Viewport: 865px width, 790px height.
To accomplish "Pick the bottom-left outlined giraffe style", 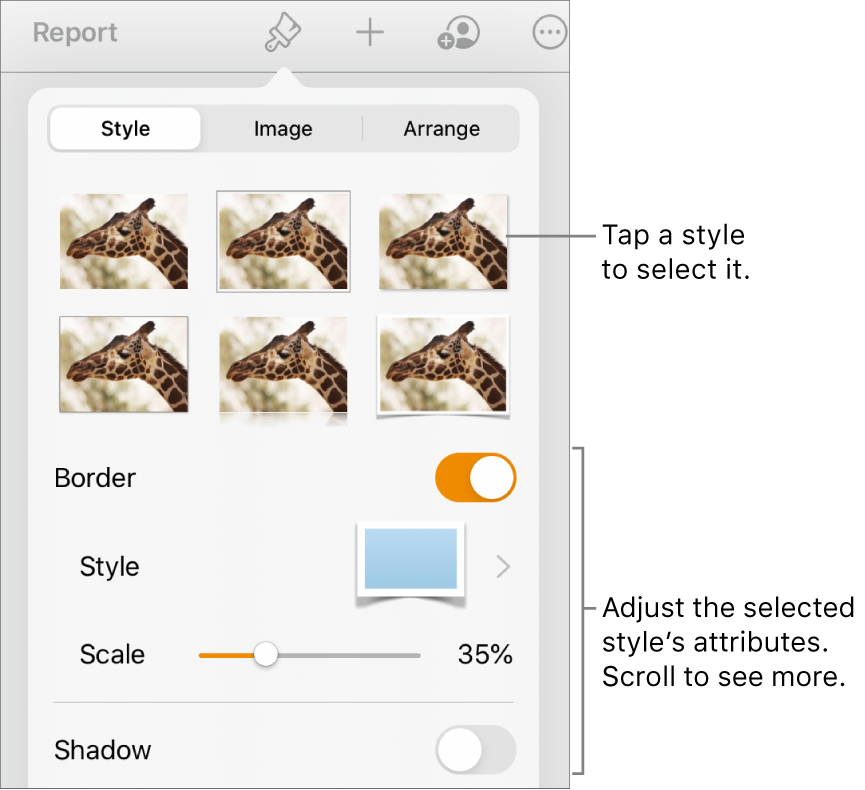I will pos(124,364).
